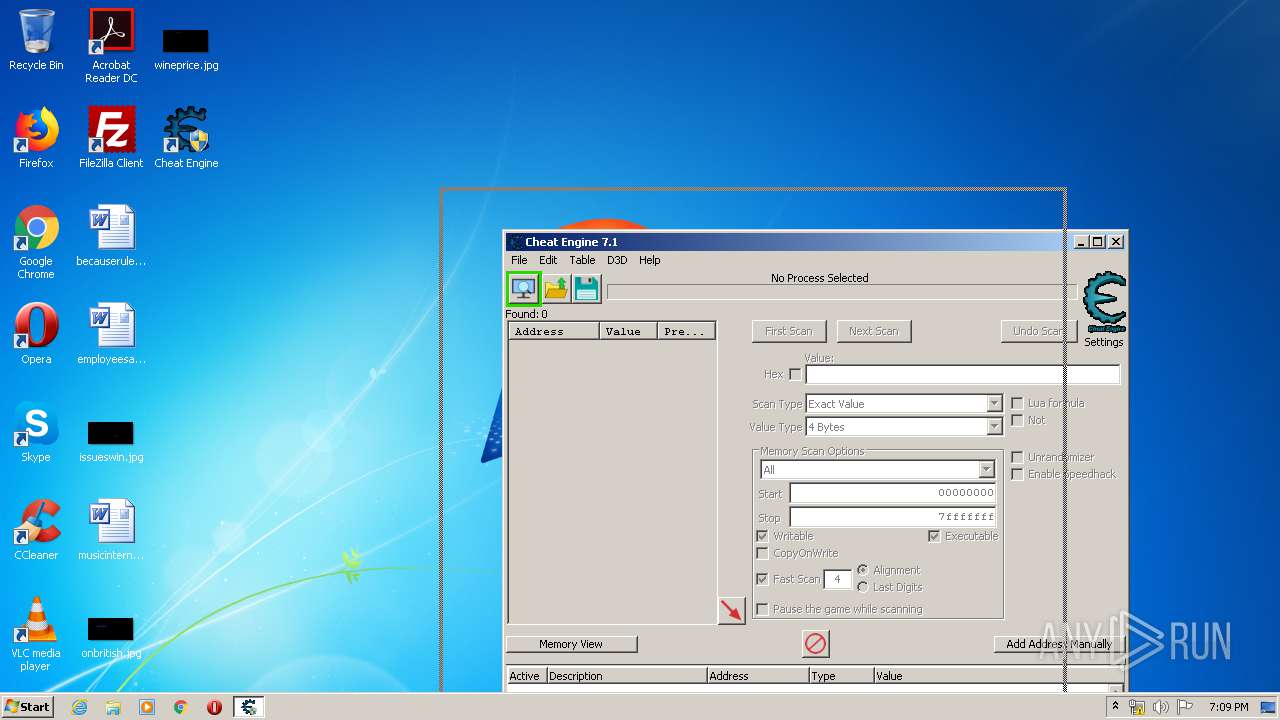Launch Cheat Engine desktop shortcut

186,139
